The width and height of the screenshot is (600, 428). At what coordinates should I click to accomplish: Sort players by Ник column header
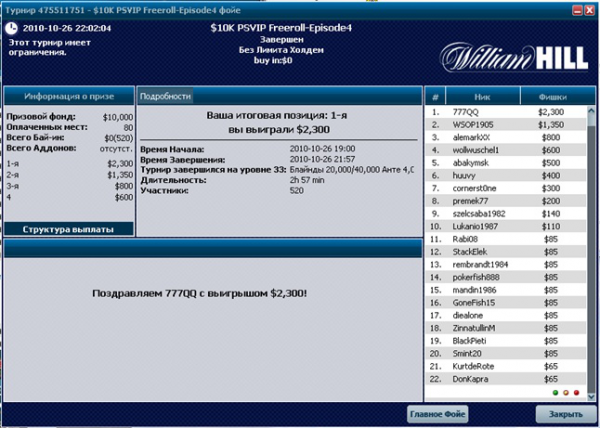pyautogui.click(x=483, y=97)
